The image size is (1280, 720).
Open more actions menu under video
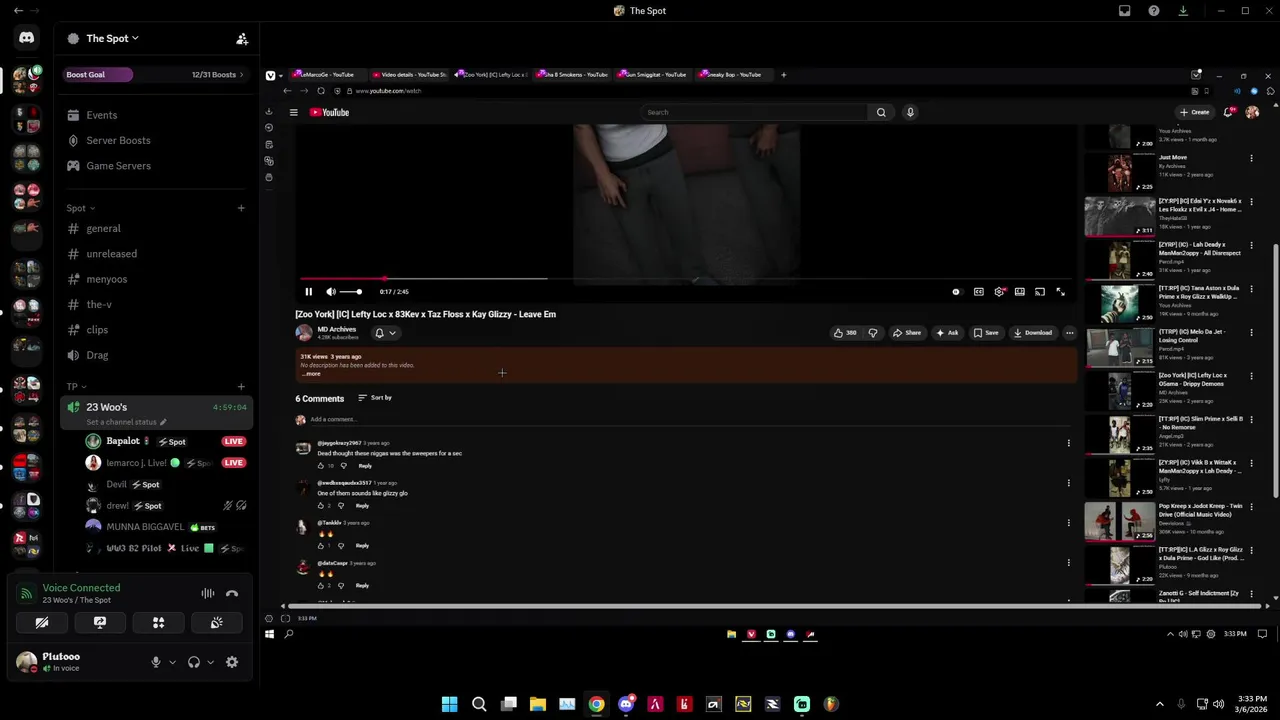point(1070,333)
